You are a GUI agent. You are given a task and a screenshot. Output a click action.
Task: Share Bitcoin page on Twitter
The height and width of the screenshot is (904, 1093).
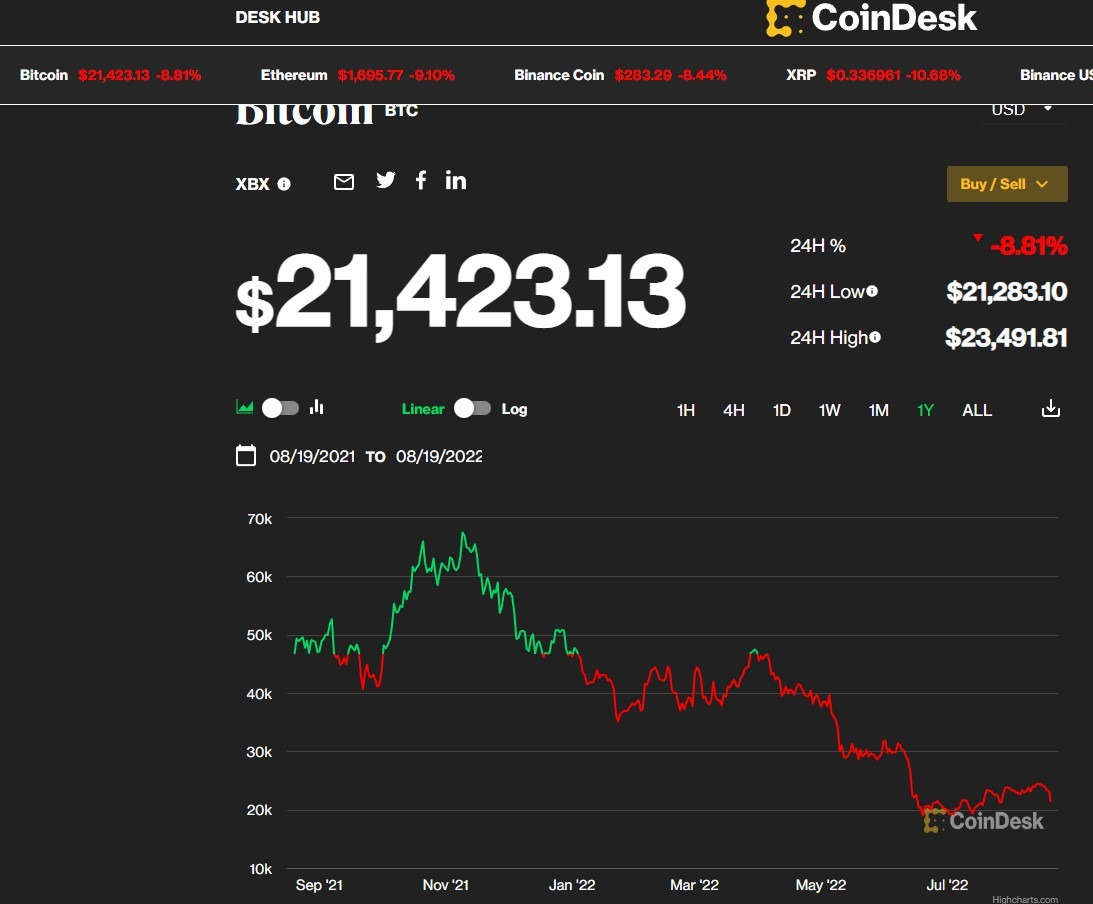[385, 181]
